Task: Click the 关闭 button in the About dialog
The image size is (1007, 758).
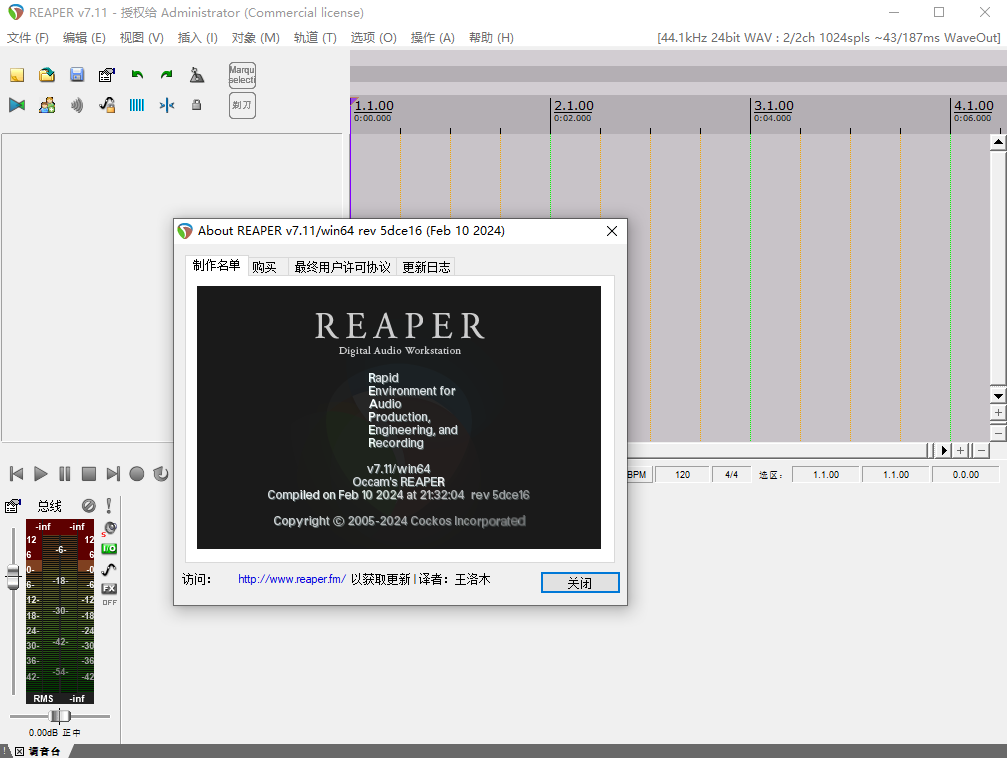Action: tap(580, 582)
